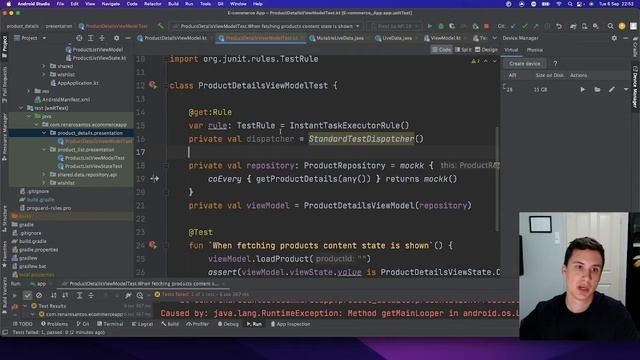The width and height of the screenshot is (640, 360).
Task: Rerun tests in the Run panel
Action: [x=15, y=295]
